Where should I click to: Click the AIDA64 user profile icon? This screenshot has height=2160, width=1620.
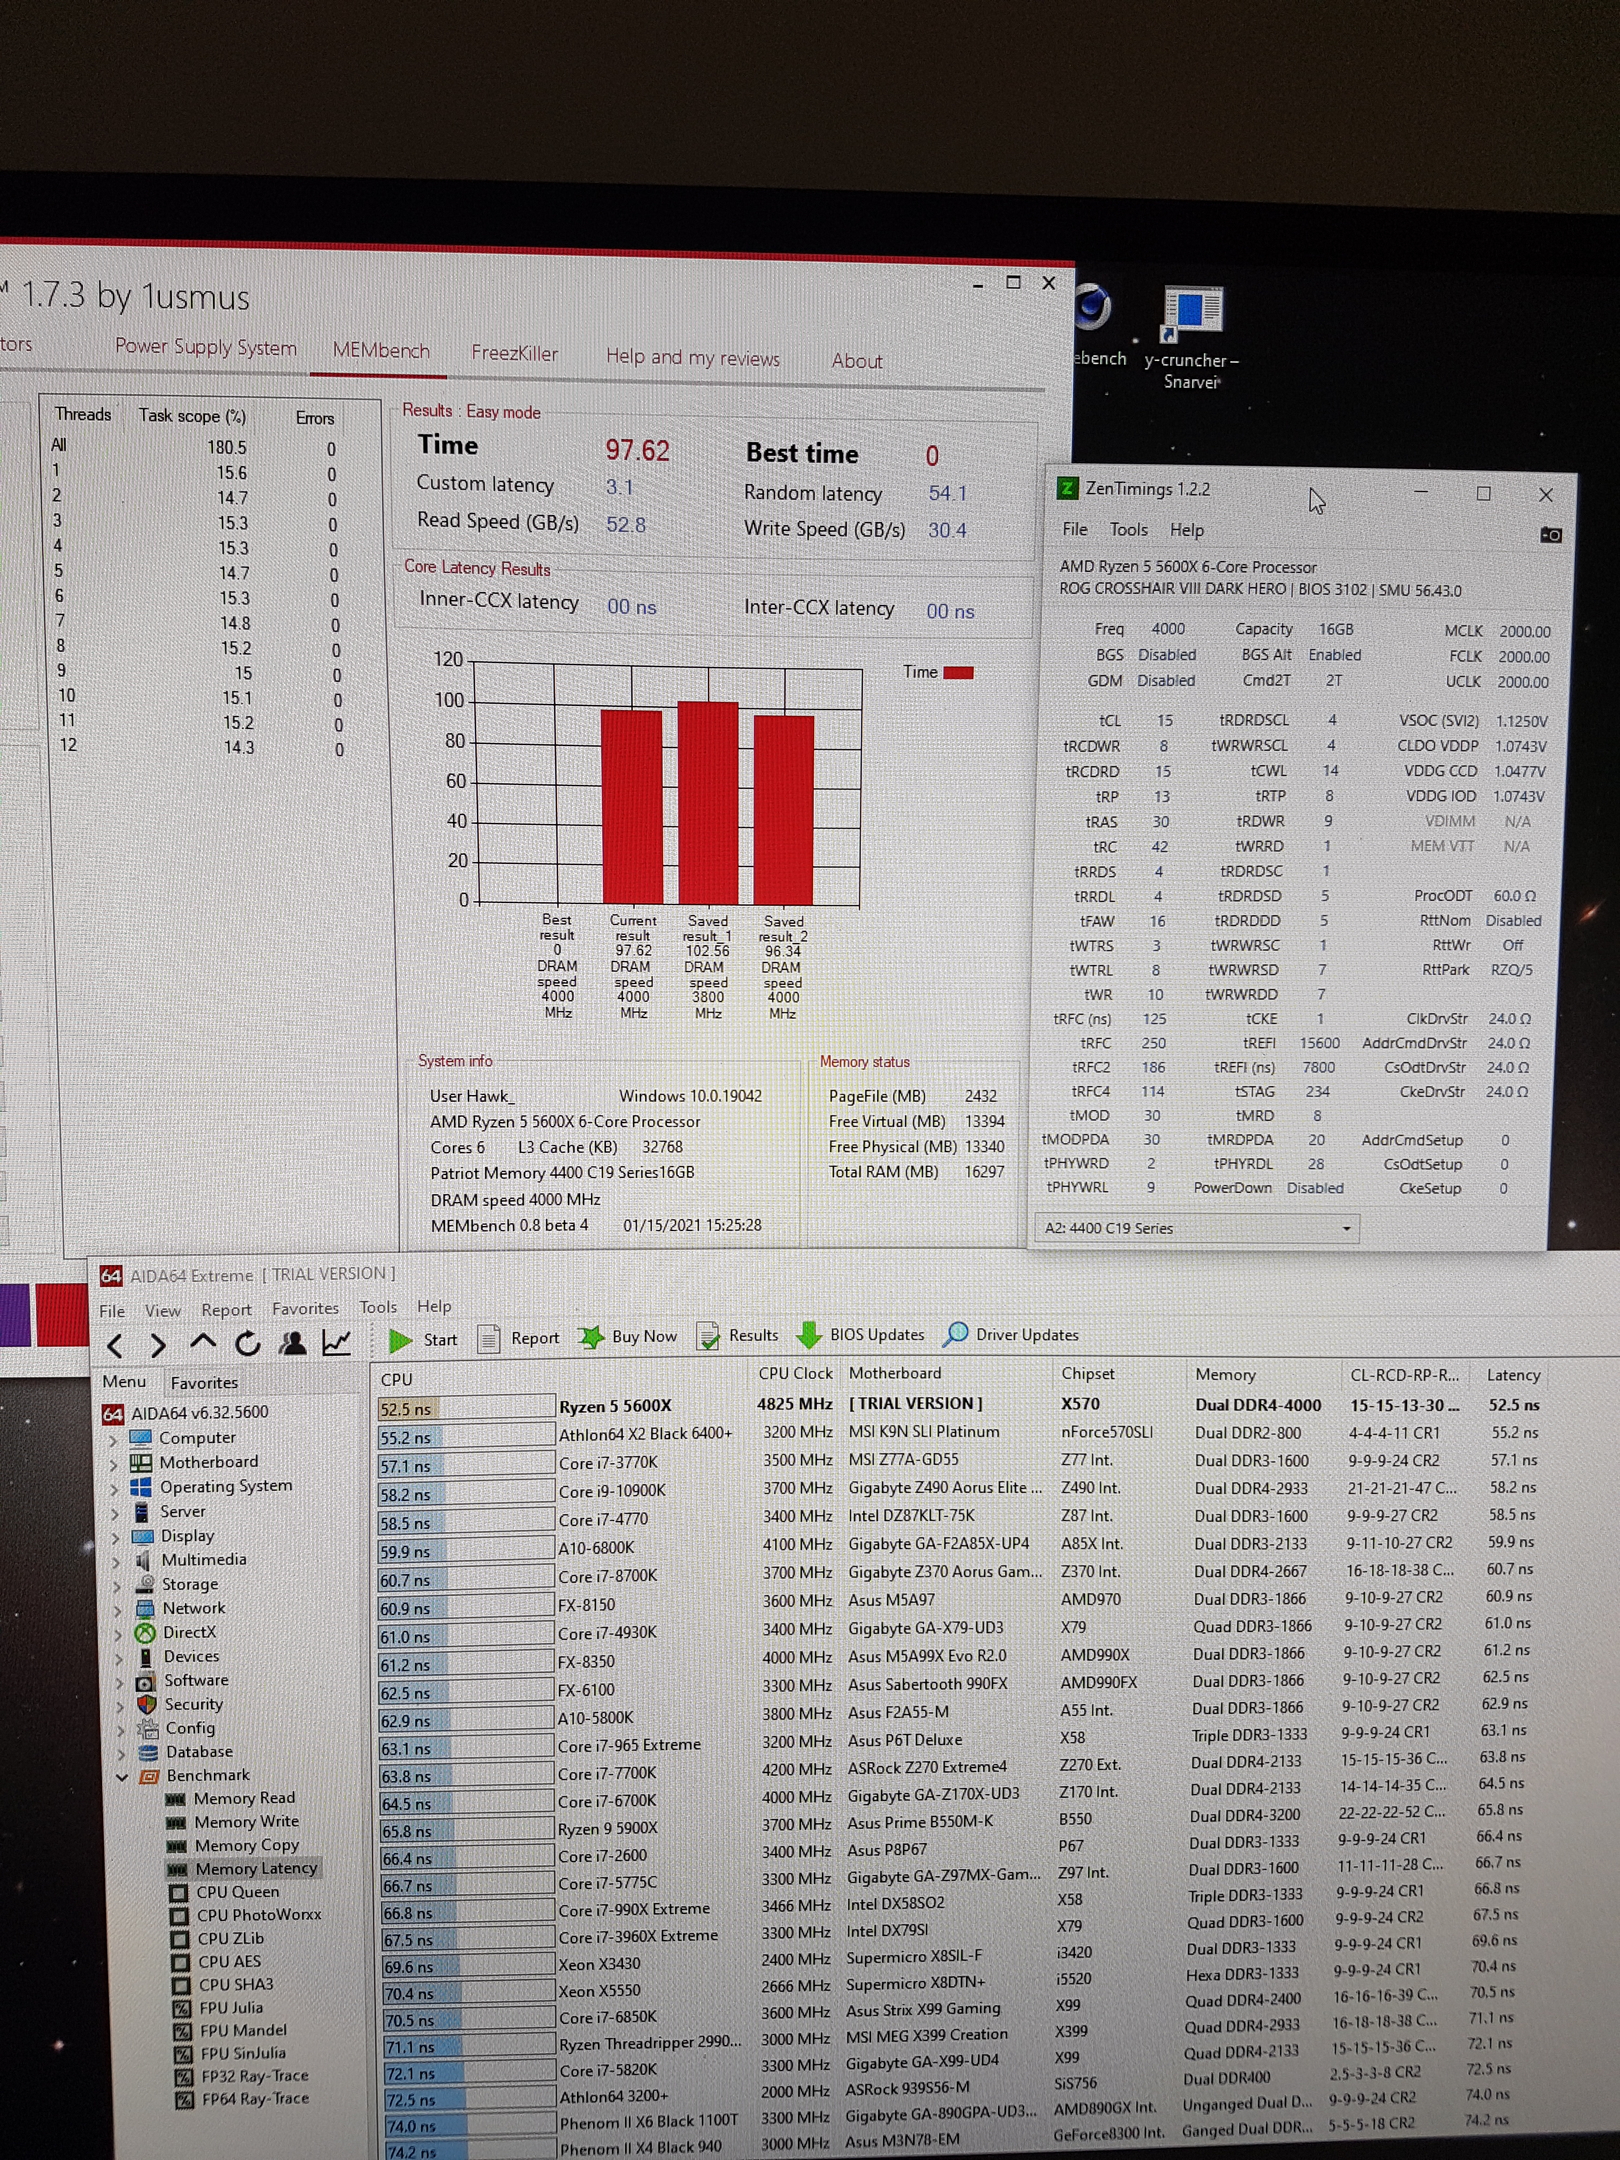click(292, 1342)
